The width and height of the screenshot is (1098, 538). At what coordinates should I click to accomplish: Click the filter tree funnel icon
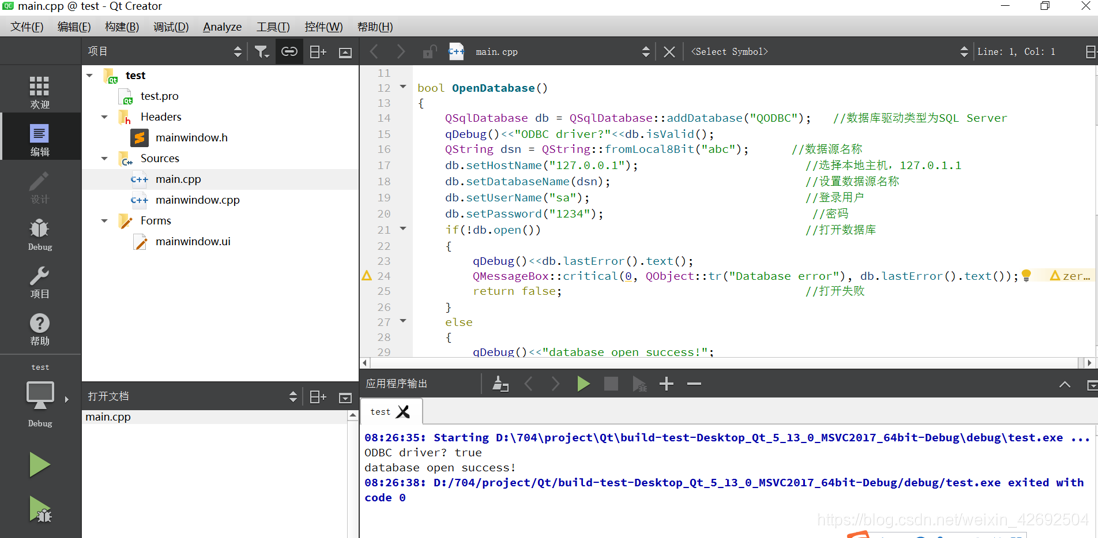pos(261,51)
